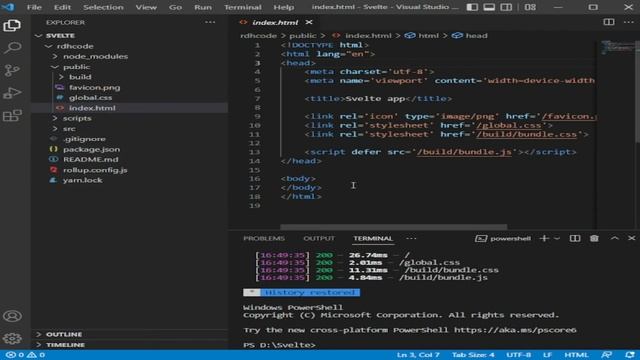The width and height of the screenshot is (640, 360).
Task: Click the errors and warnings status indicator
Action: (25, 355)
